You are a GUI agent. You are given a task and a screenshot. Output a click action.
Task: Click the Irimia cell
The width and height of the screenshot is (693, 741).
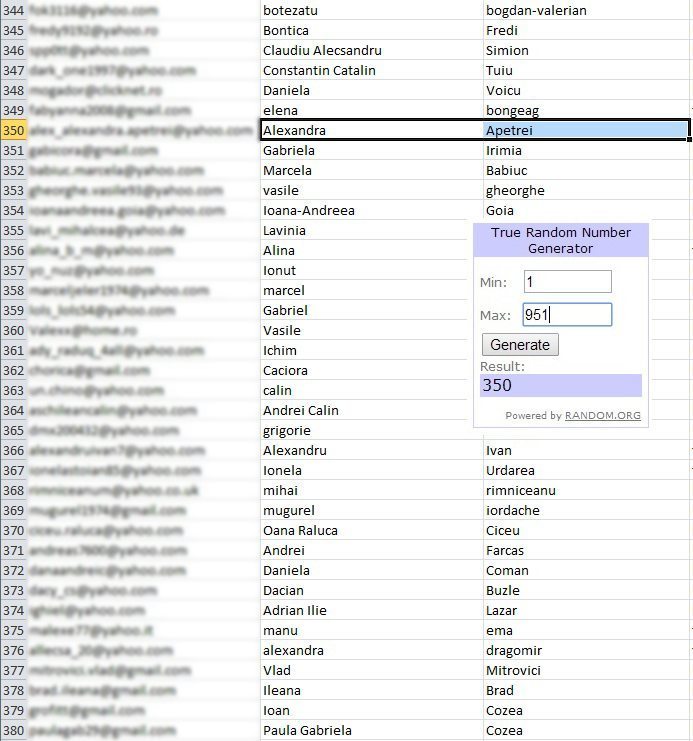(586, 150)
